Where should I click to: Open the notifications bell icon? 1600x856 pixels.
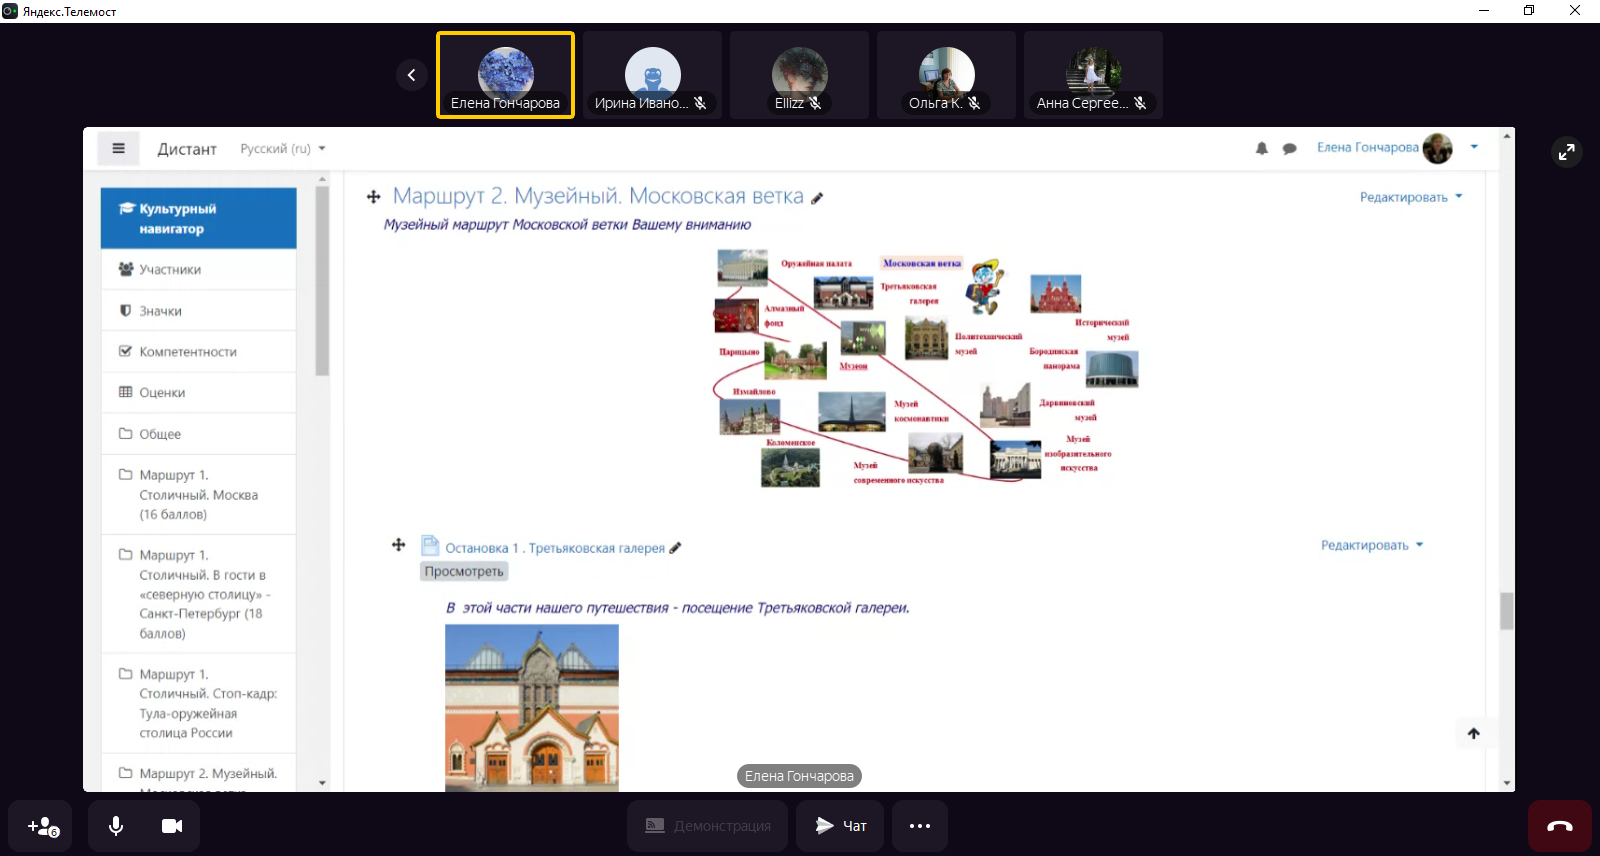click(1261, 148)
